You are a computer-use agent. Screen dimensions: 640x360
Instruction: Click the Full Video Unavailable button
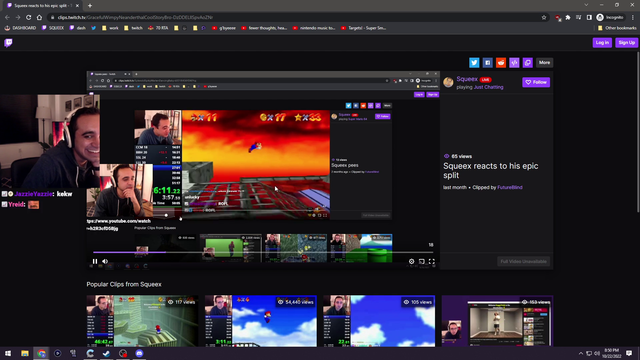(x=523, y=261)
